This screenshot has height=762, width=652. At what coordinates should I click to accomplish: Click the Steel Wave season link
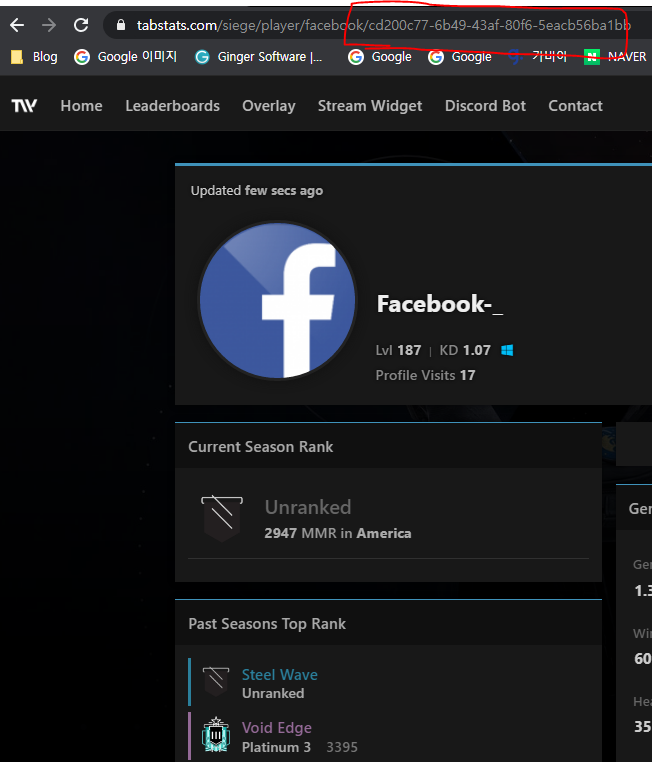[x=280, y=675]
